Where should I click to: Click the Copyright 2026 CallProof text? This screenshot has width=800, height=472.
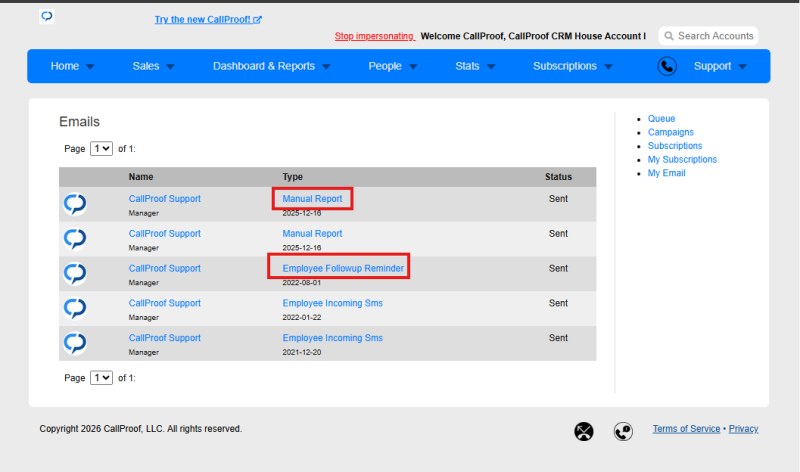pyautogui.click(x=141, y=429)
